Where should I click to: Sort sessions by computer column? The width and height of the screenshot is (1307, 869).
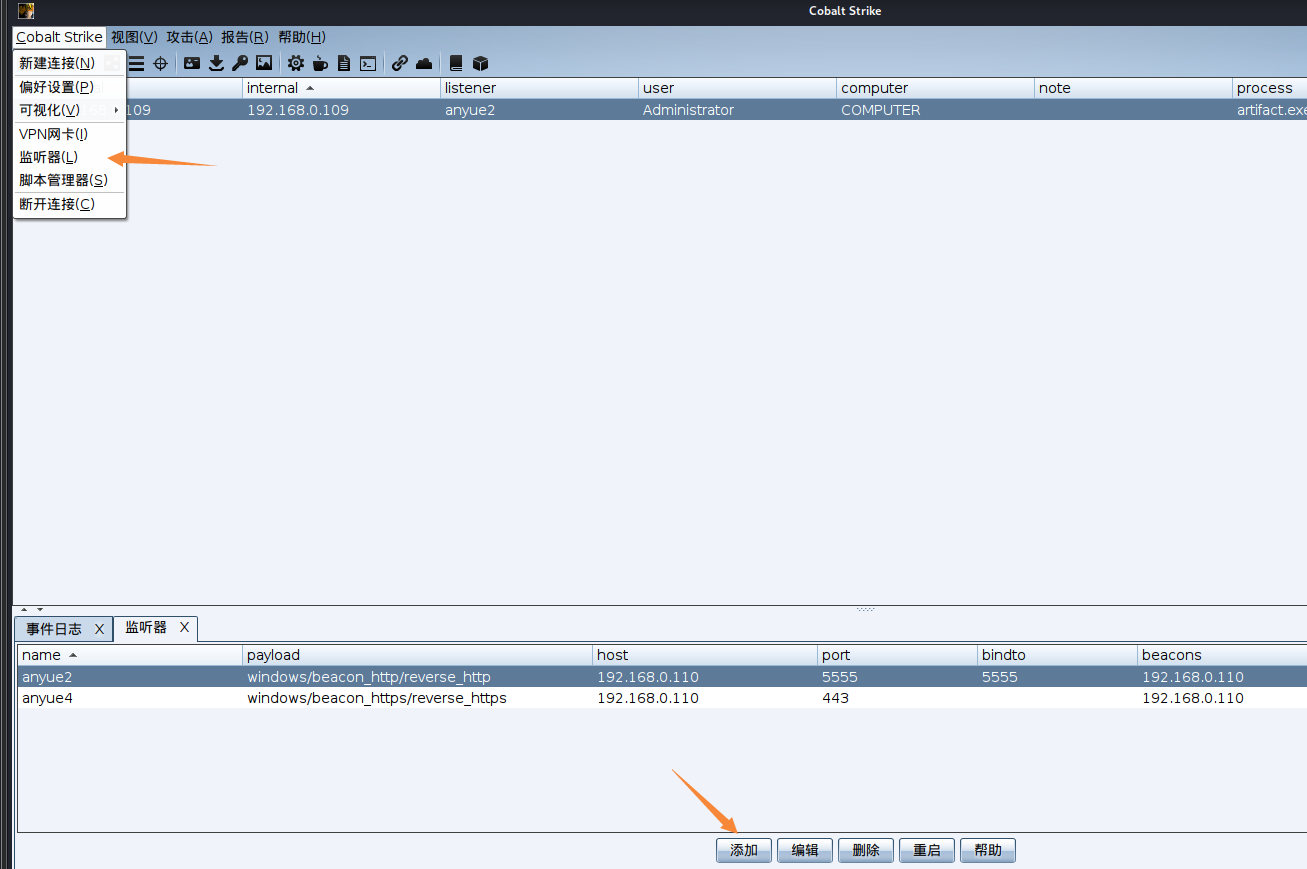pyautogui.click(x=936, y=88)
